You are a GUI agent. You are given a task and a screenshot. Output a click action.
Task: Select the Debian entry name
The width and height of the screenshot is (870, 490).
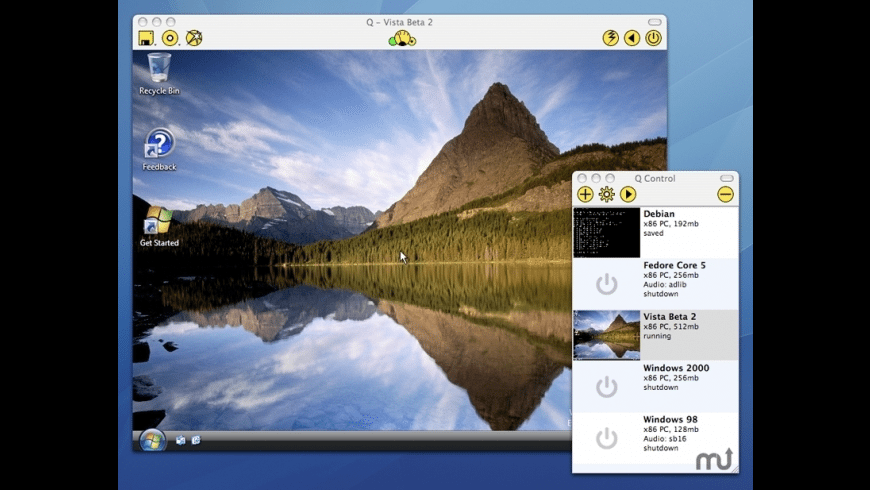659,214
